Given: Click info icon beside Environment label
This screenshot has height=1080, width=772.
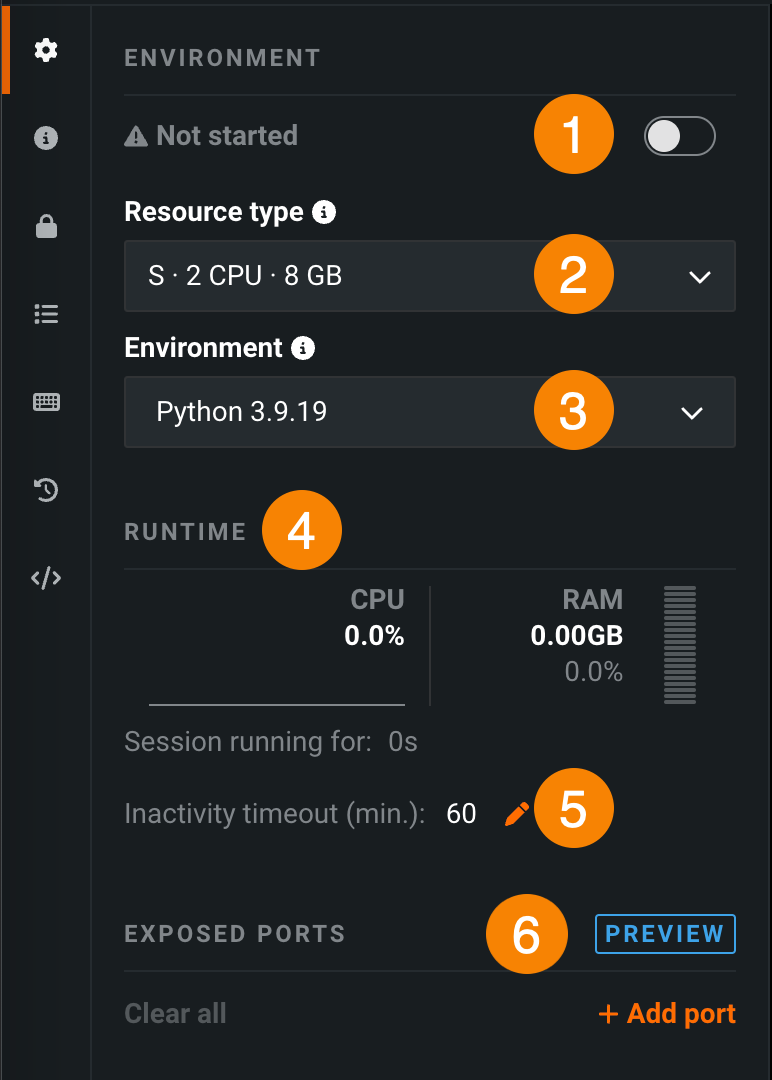Looking at the screenshot, I should (x=303, y=348).
